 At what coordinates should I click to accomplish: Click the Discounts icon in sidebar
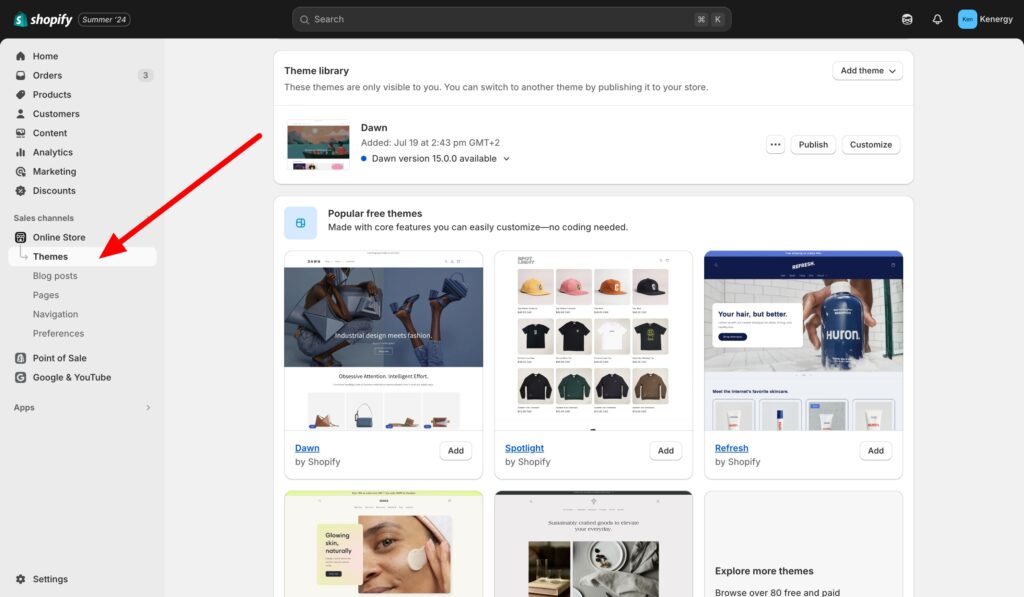pos(20,191)
